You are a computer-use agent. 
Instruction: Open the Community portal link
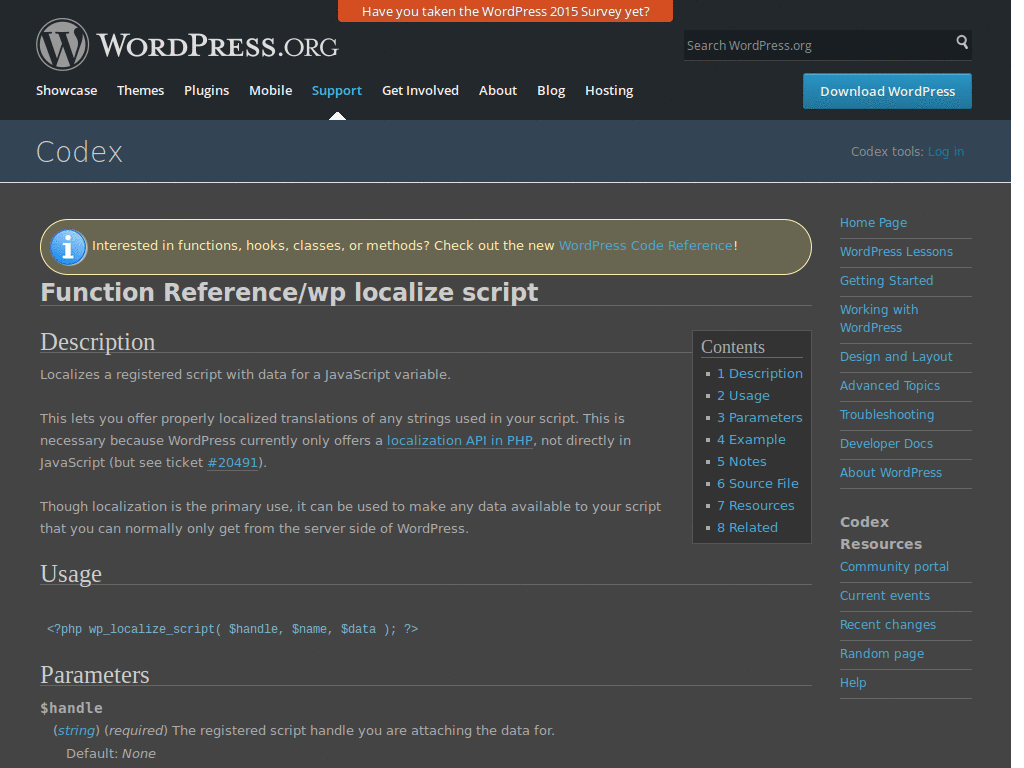point(894,567)
